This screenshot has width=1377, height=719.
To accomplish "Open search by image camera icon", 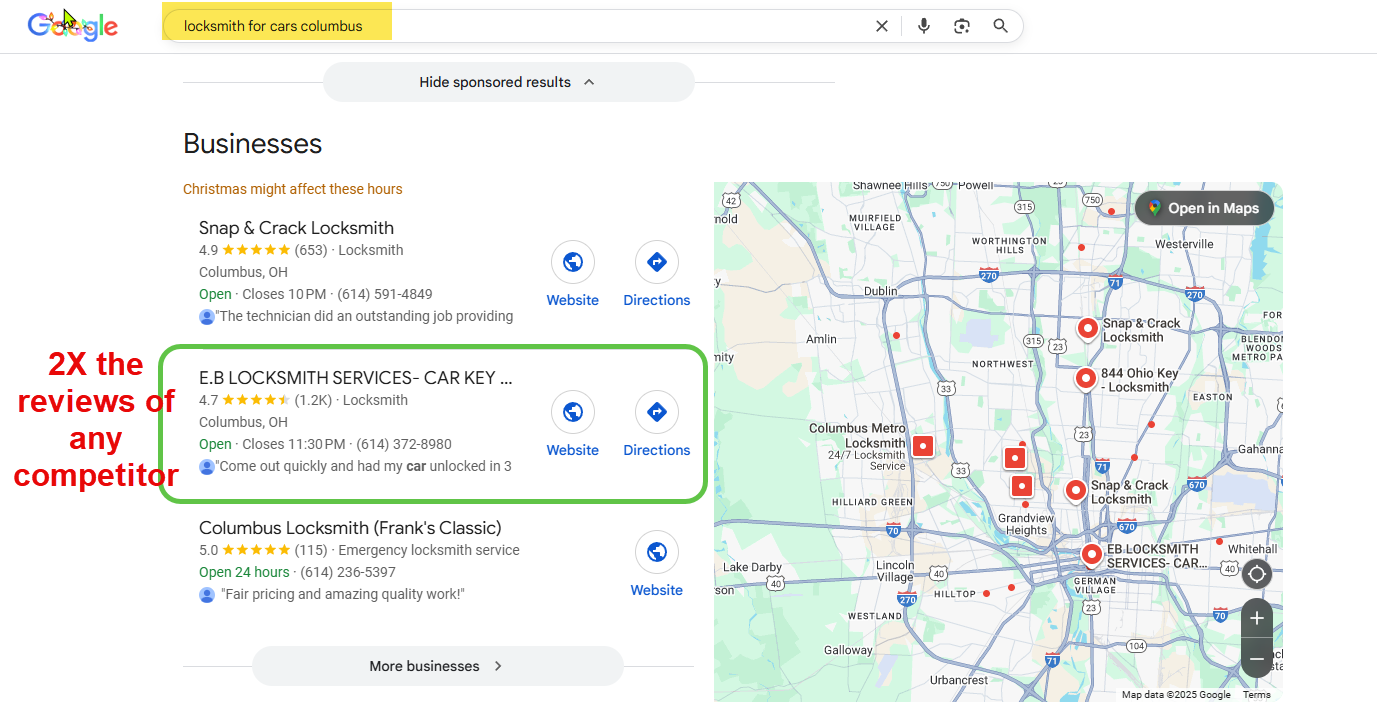I will click(962, 26).
